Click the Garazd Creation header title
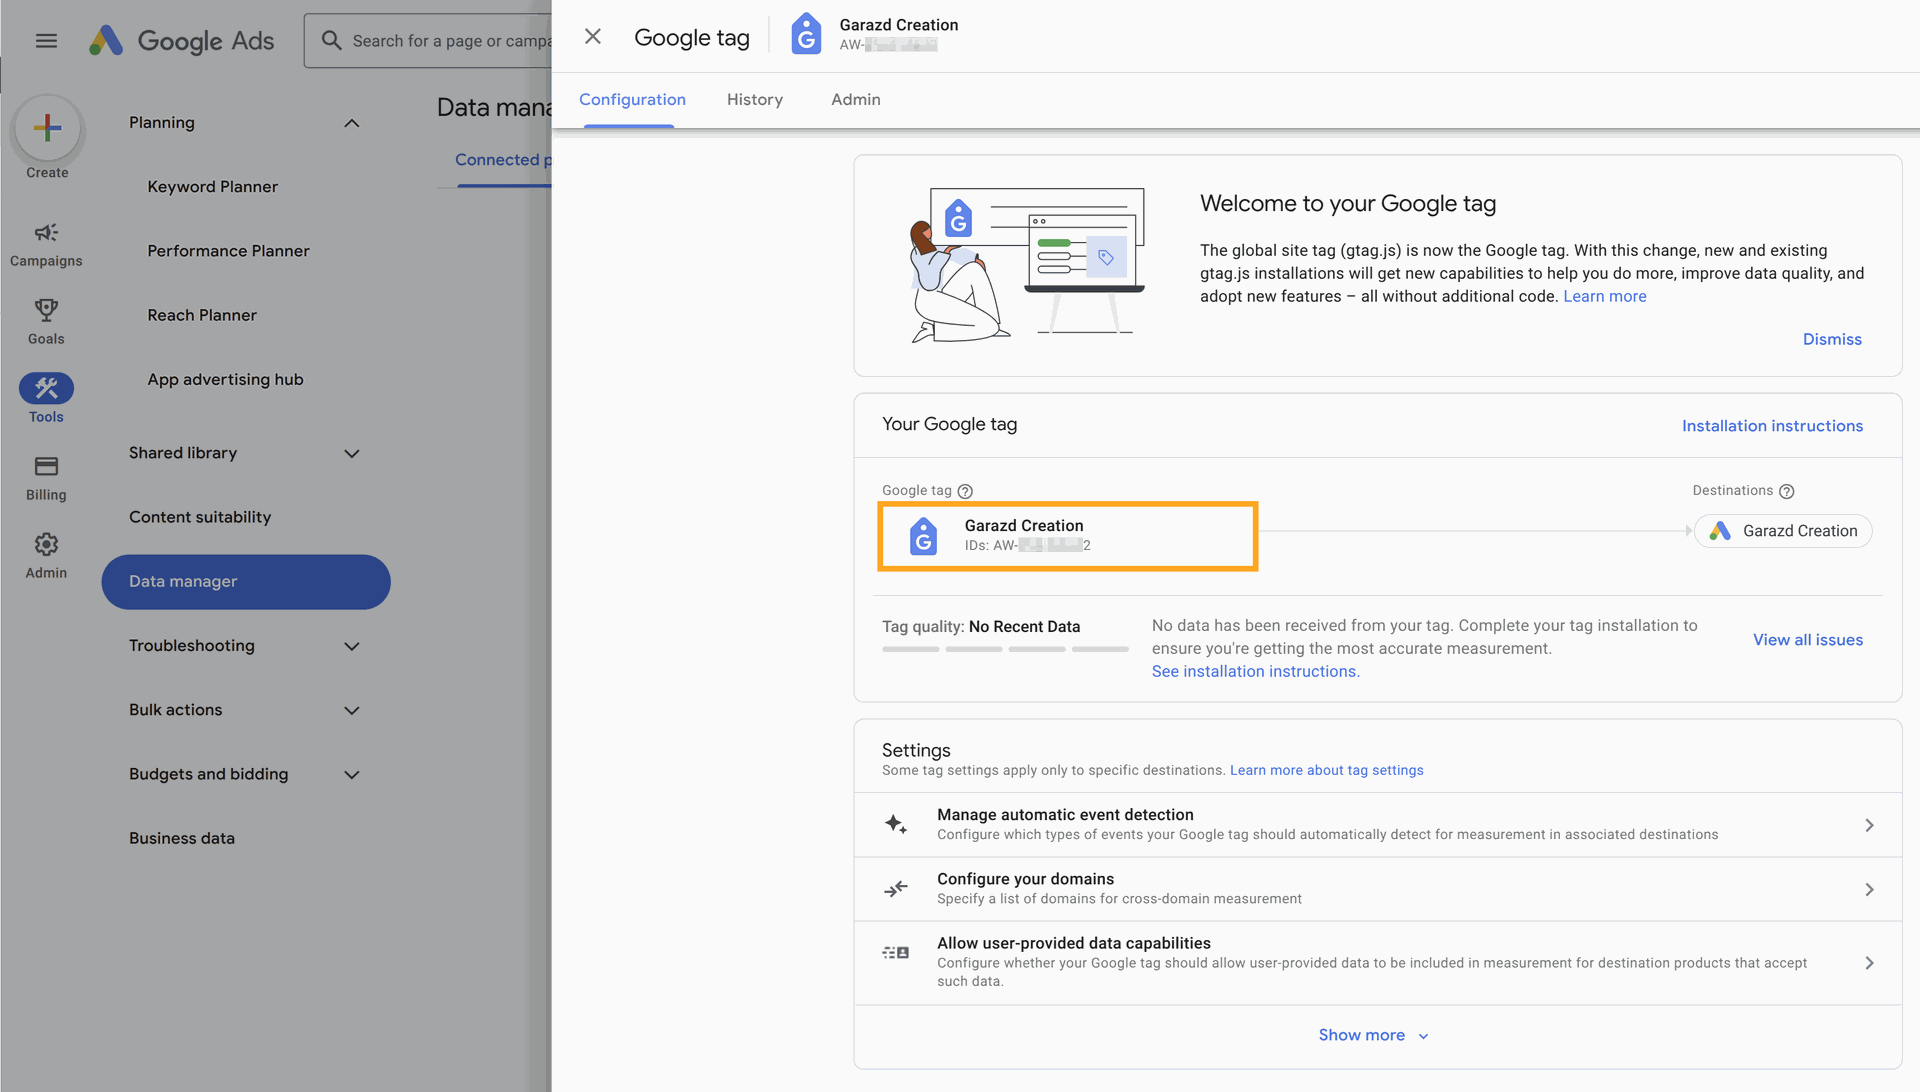This screenshot has width=1920, height=1092. 898,25
